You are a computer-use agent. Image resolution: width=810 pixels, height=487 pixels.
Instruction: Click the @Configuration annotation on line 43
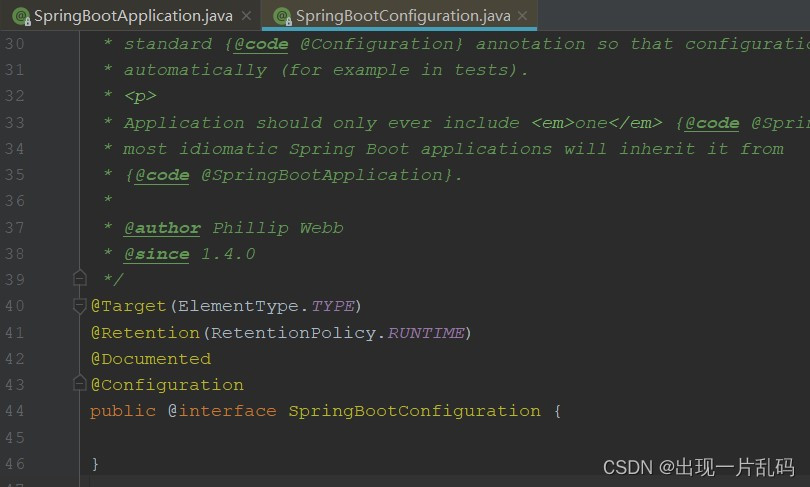coord(167,385)
